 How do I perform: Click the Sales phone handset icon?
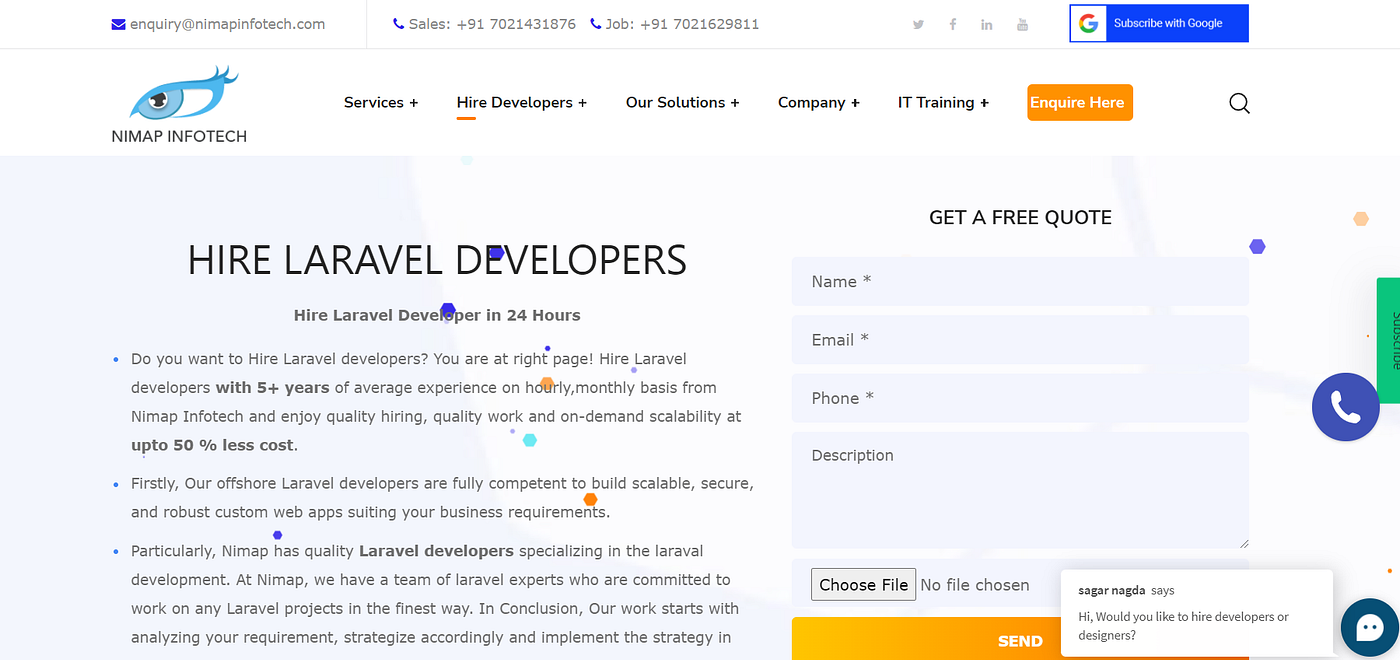(x=399, y=24)
